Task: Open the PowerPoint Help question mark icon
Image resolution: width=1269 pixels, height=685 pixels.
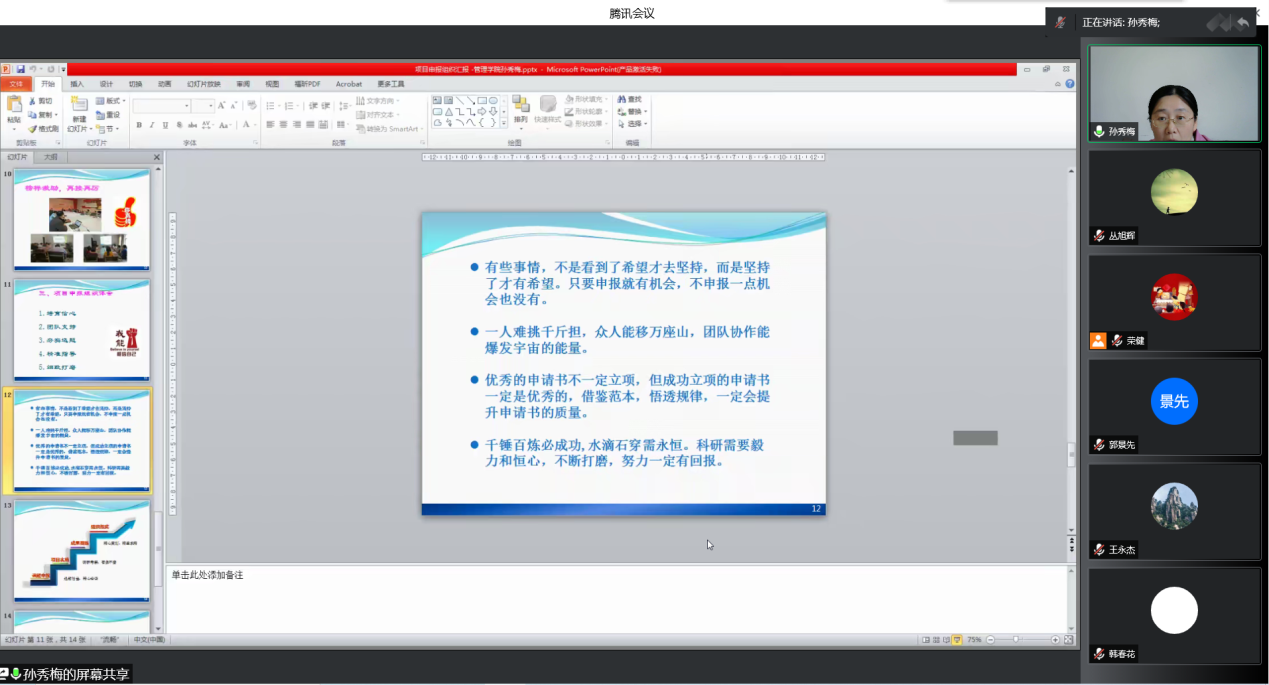Action: pos(1070,84)
